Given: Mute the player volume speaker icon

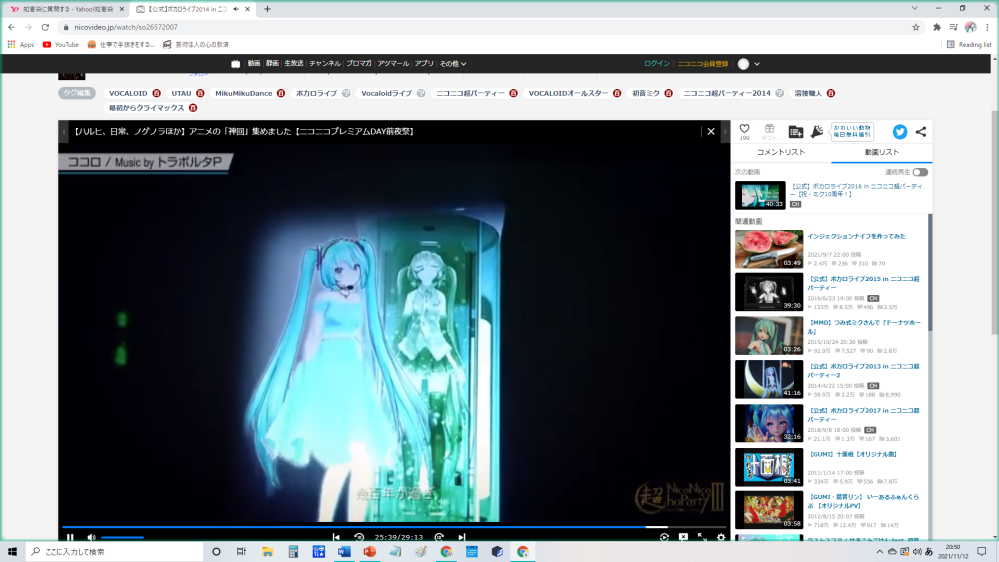Looking at the screenshot, I should click(x=91, y=537).
